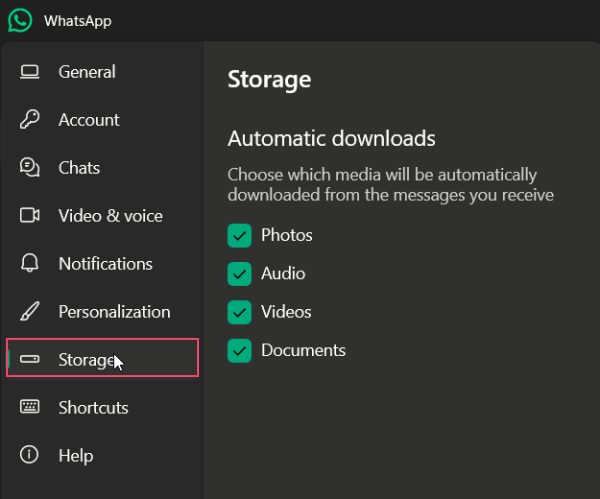Screen dimensions: 600x499
Task: Click the Shortcuts keyboard icon
Action: pos(29,407)
